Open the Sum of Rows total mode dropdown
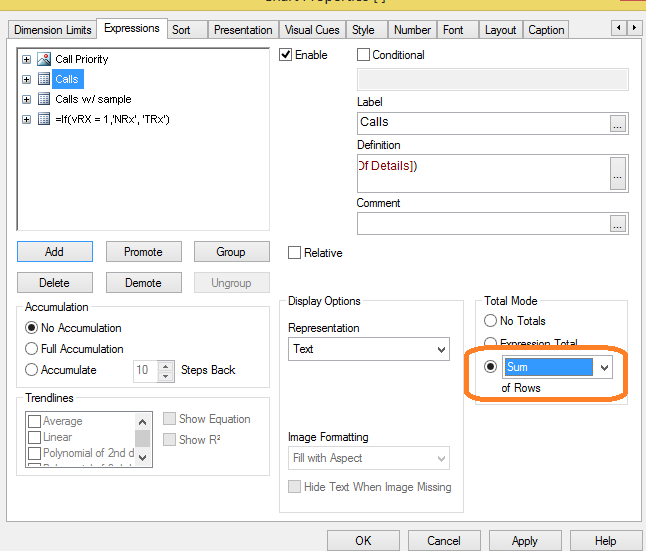646x551 pixels. pos(603,368)
